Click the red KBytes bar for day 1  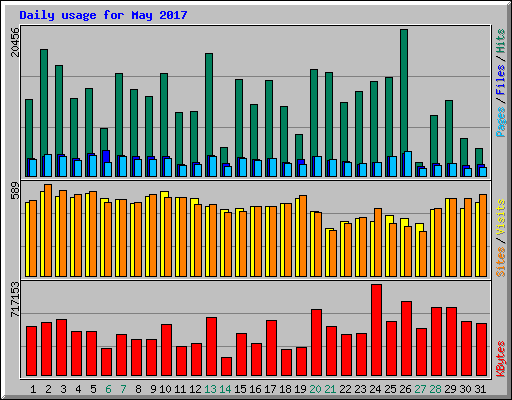tap(31, 351)
